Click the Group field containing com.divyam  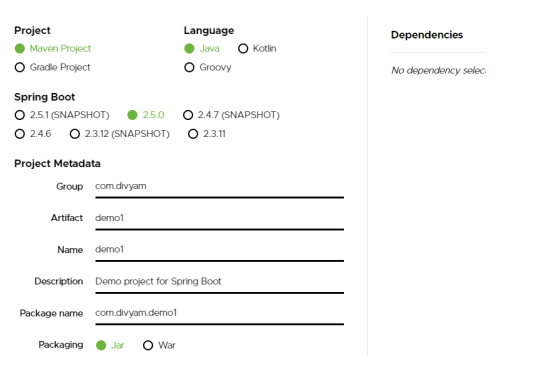coord(220,187)
